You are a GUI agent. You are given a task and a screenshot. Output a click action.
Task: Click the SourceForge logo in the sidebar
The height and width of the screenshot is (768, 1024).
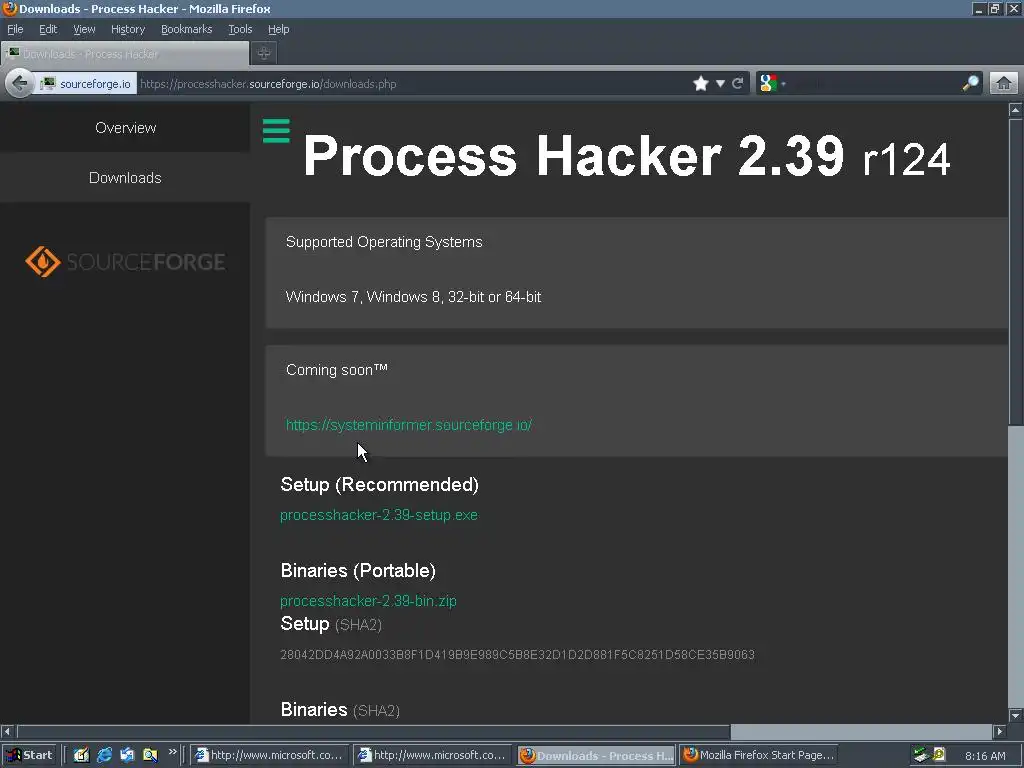[x=125, y=261]
